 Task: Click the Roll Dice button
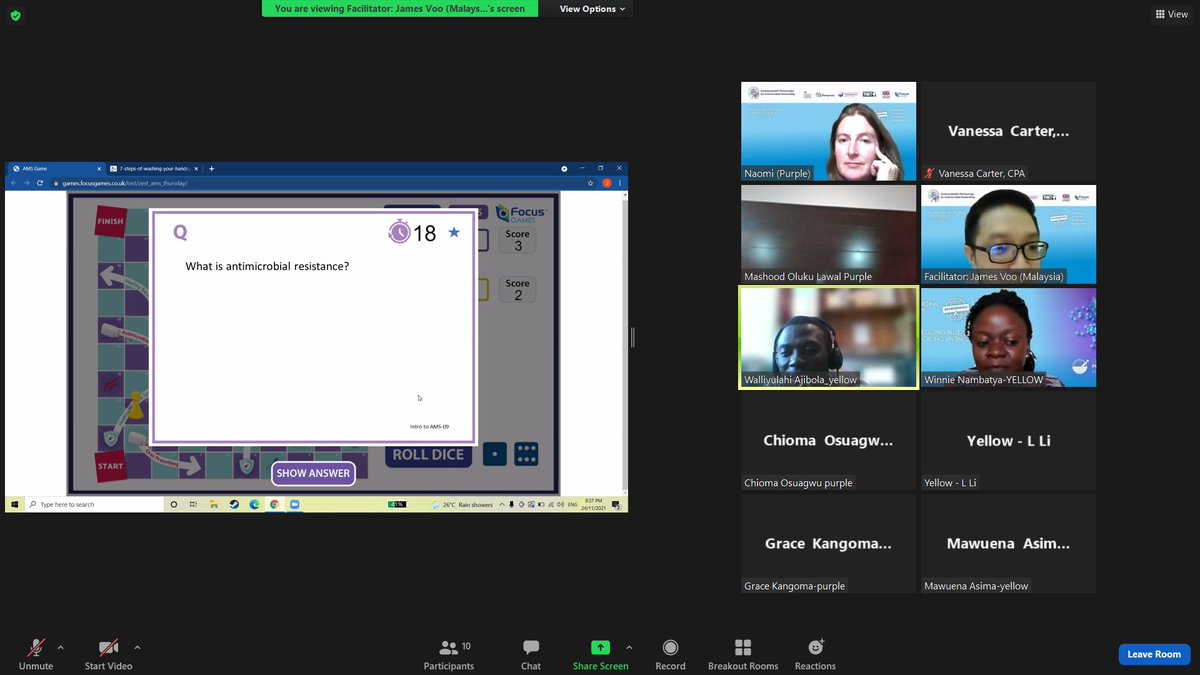(x=428, y=454)
